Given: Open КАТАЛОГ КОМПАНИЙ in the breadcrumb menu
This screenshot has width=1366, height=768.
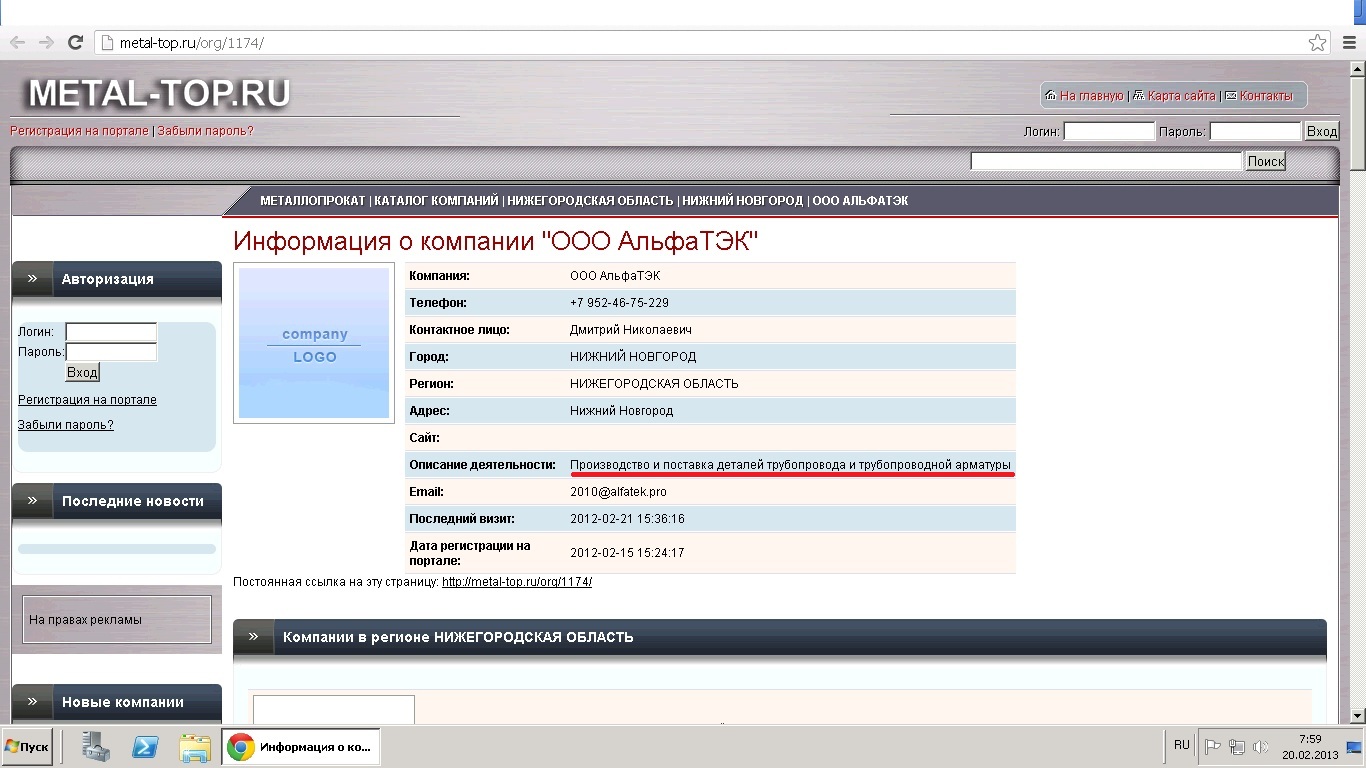Looking at the screenshot, I should coord(436,201).
